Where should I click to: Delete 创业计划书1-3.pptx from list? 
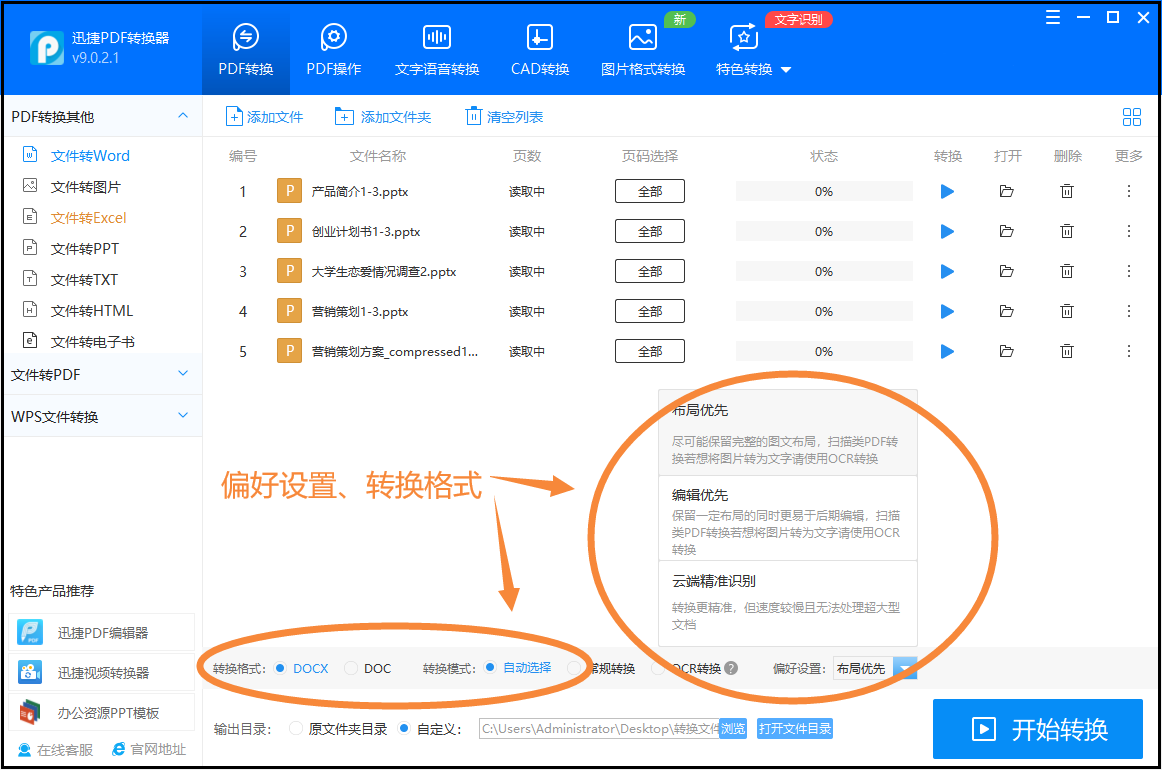pos(1066,232)
